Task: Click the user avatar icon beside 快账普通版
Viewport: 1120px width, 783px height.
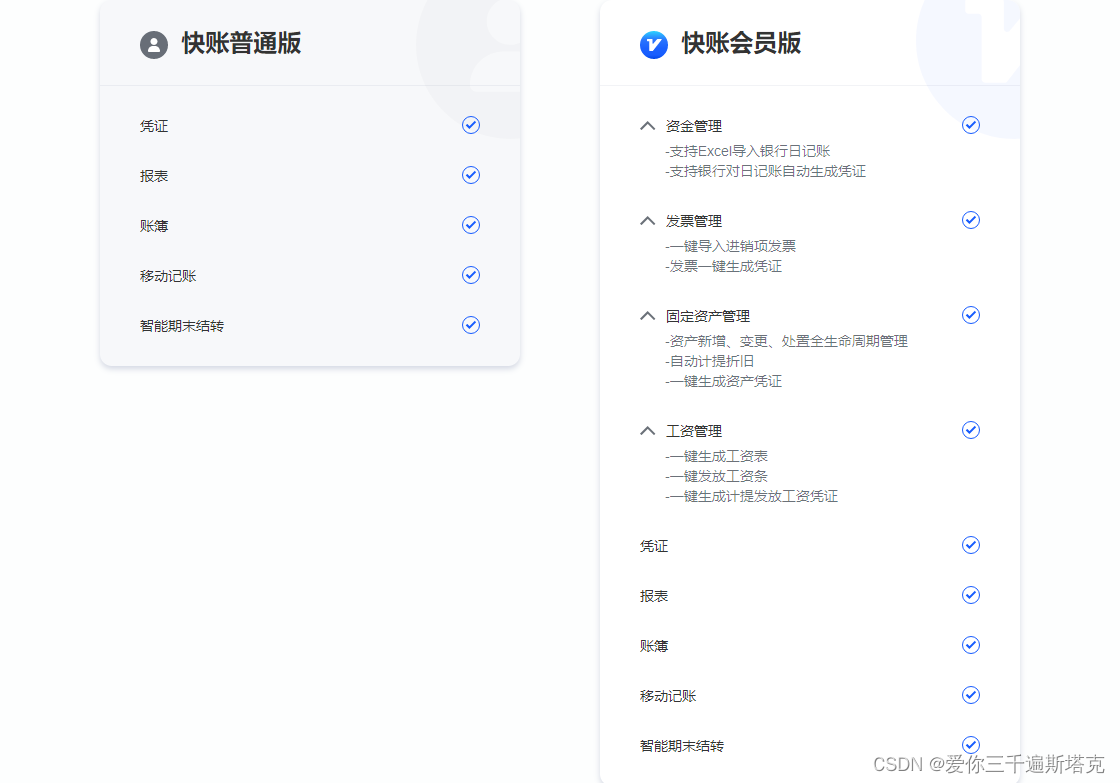Action: (x=154, y=44)
